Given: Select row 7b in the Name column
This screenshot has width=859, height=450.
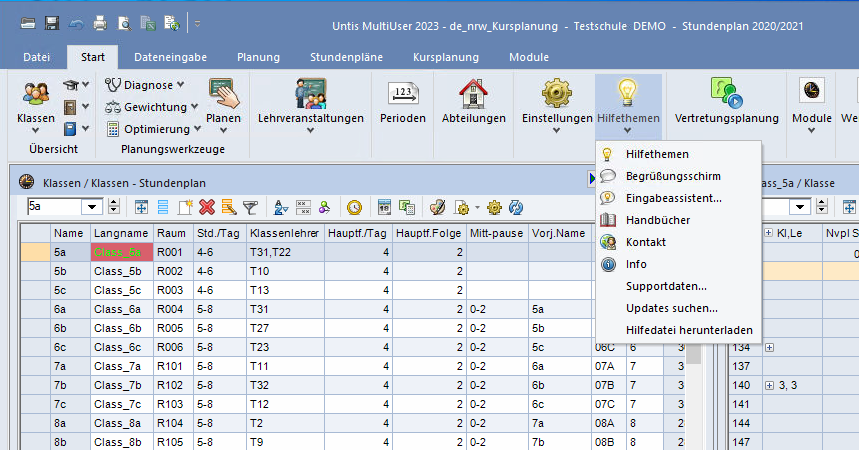Looking at the screenshot, I should pyautogui.click(x=70, y=385).
